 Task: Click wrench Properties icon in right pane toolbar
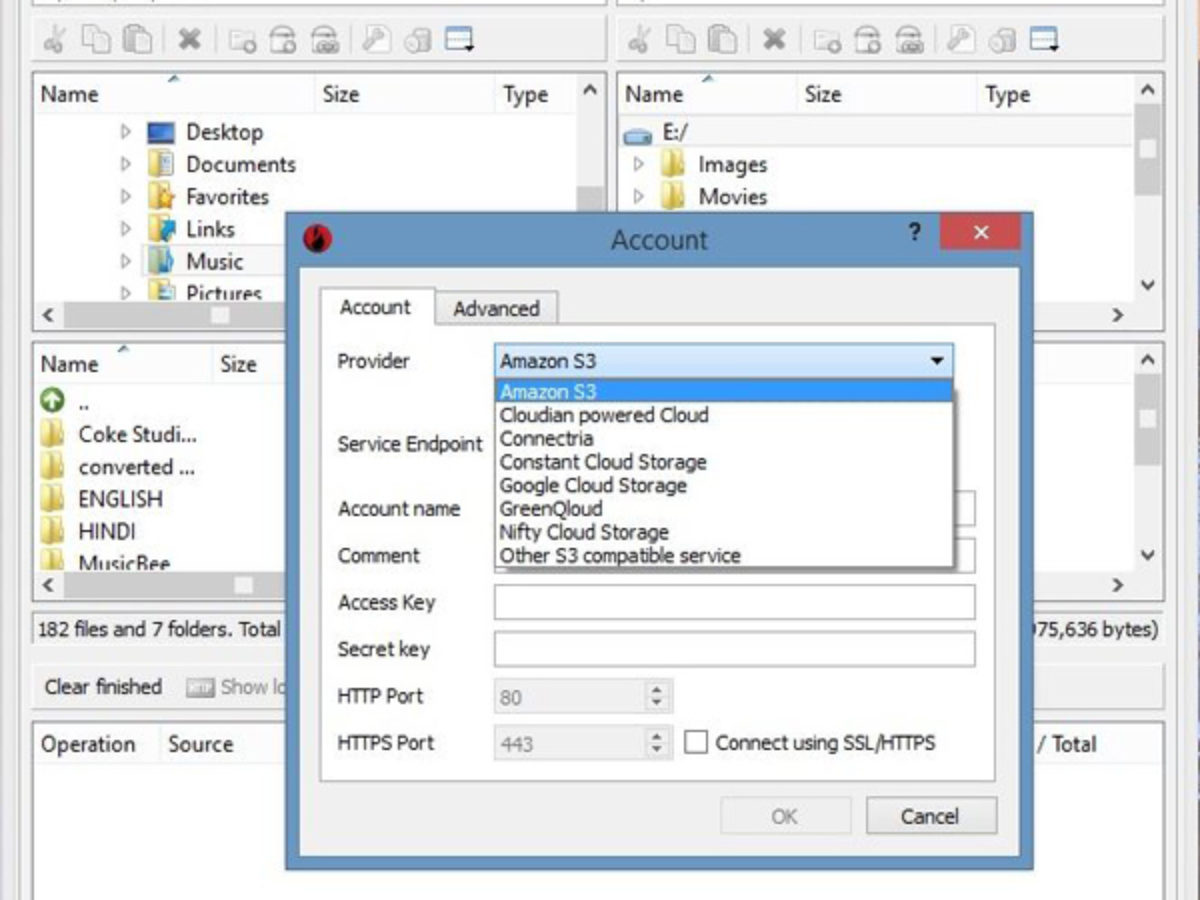962,39
